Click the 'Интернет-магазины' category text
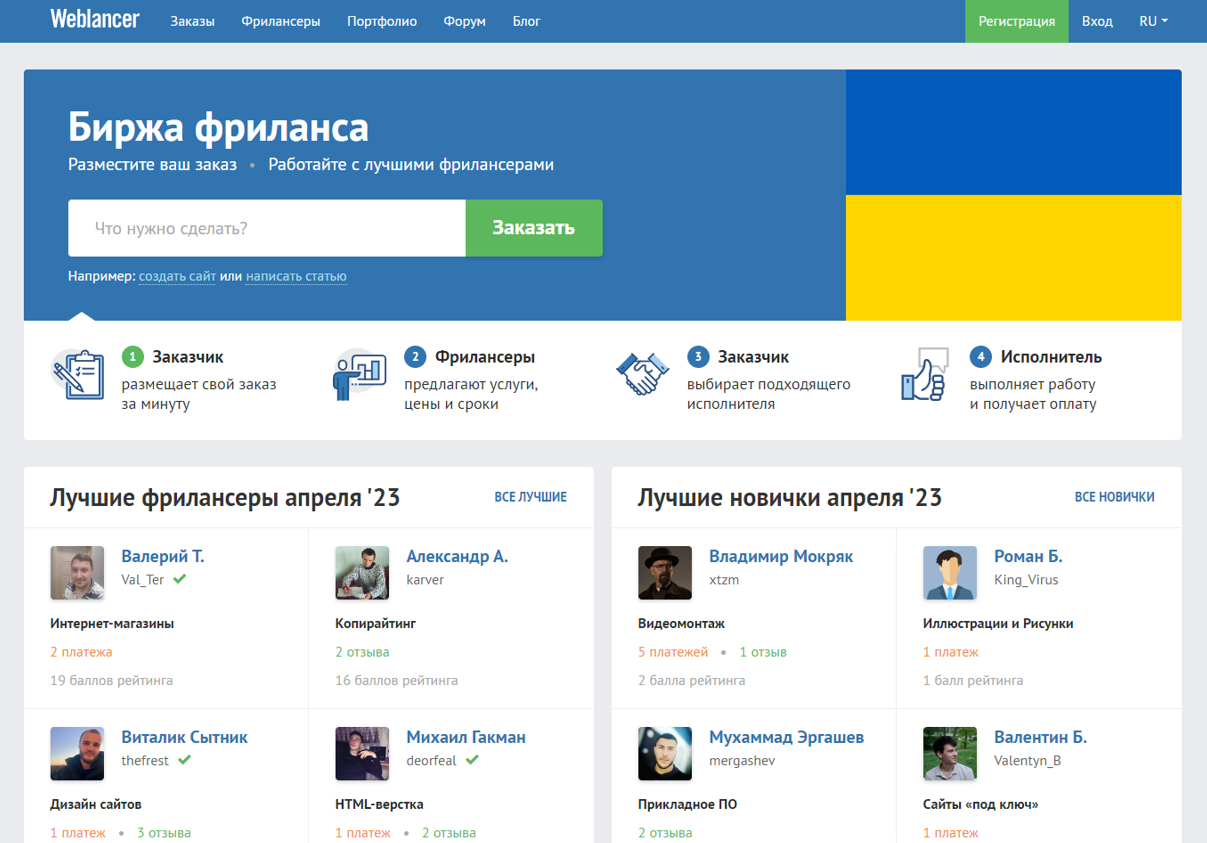This screenshot has height=843, width=1207. point(112,623)
